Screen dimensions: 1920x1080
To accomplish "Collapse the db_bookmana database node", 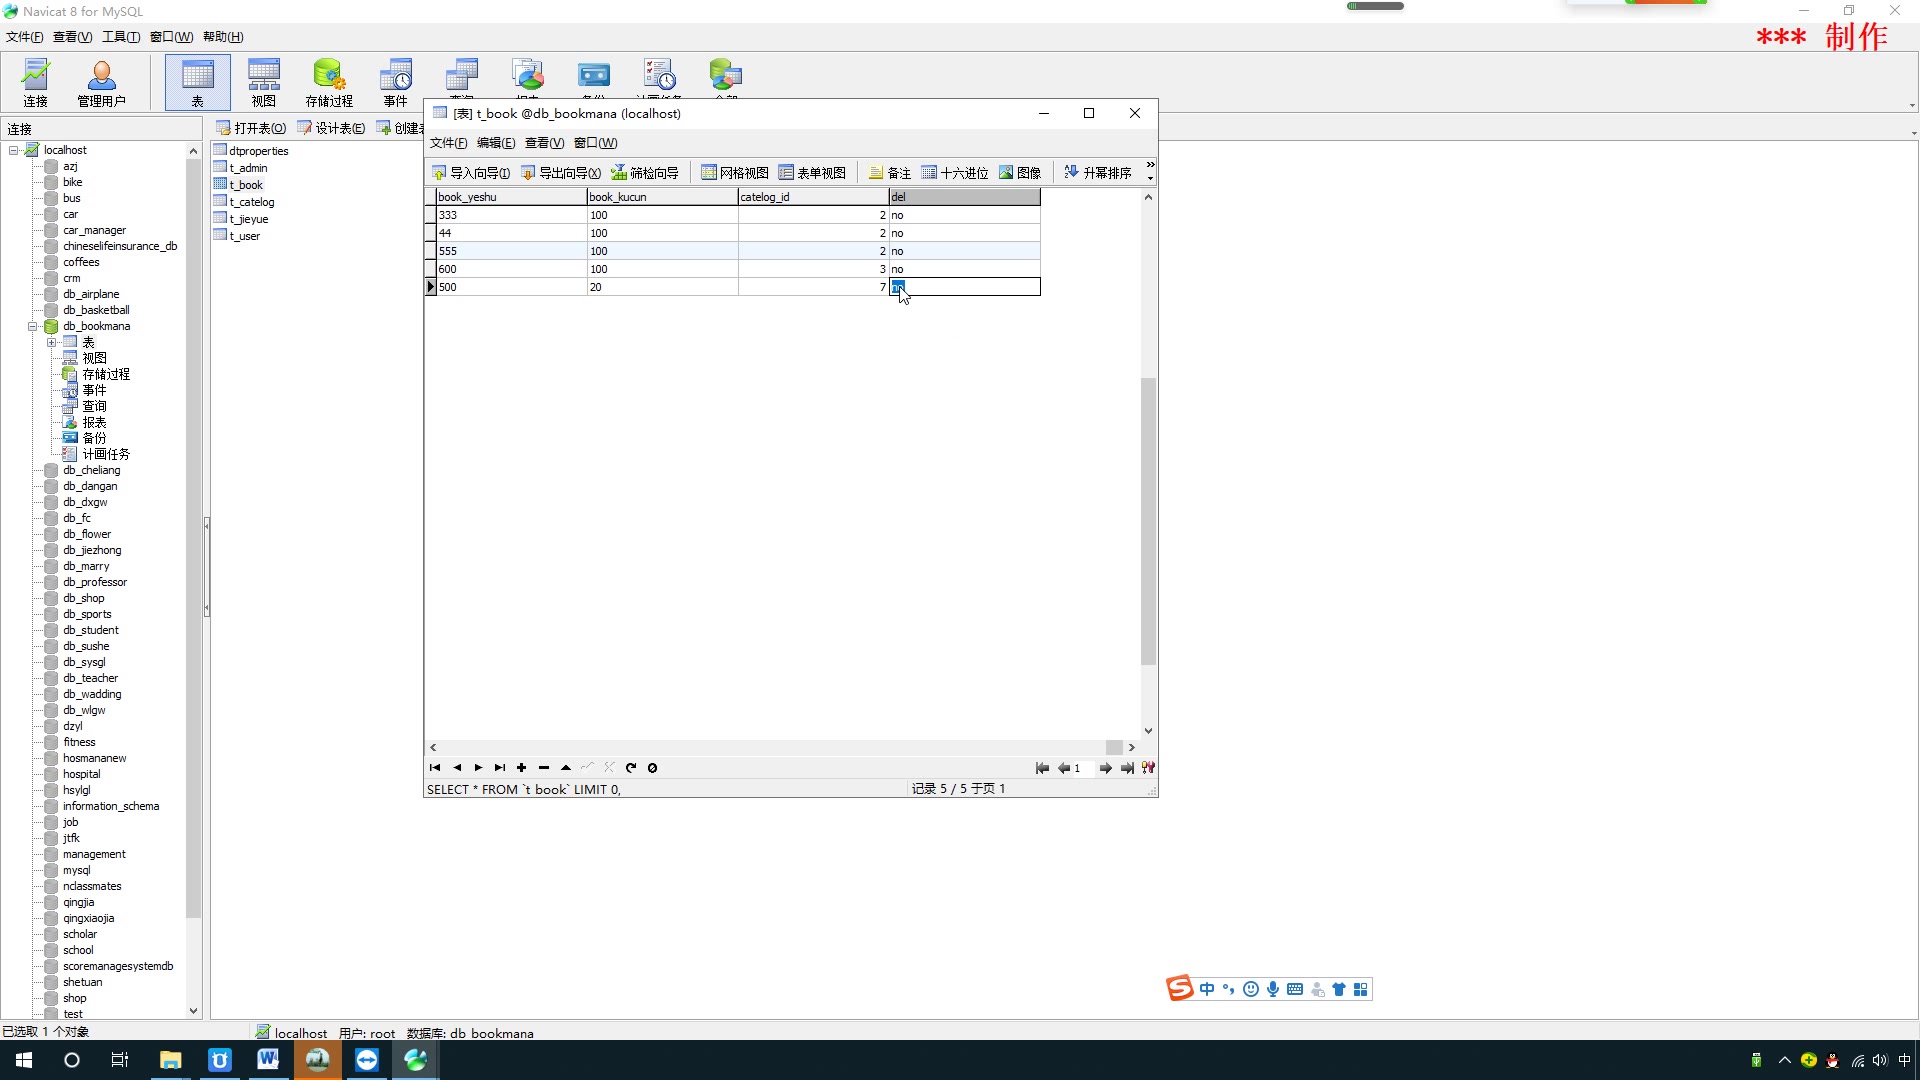I will tap(32, 326).
